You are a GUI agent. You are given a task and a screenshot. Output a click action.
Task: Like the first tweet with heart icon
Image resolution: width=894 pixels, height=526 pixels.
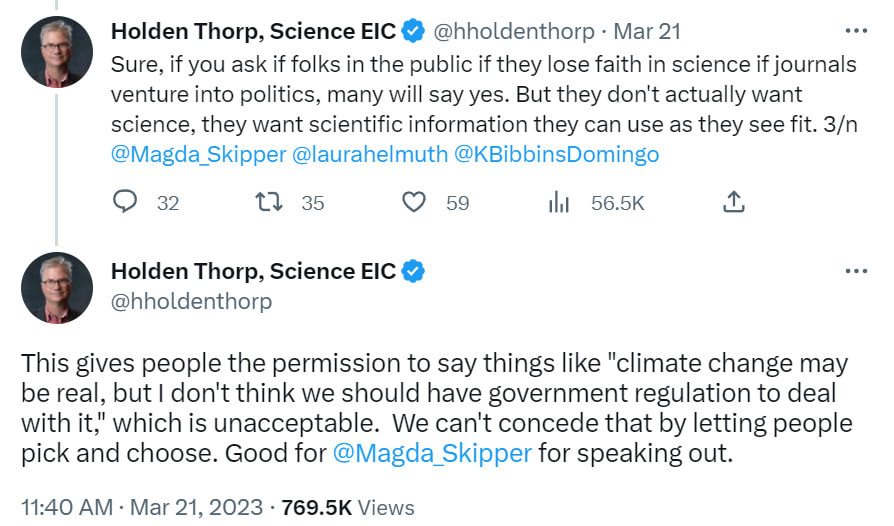coord(414,203)
